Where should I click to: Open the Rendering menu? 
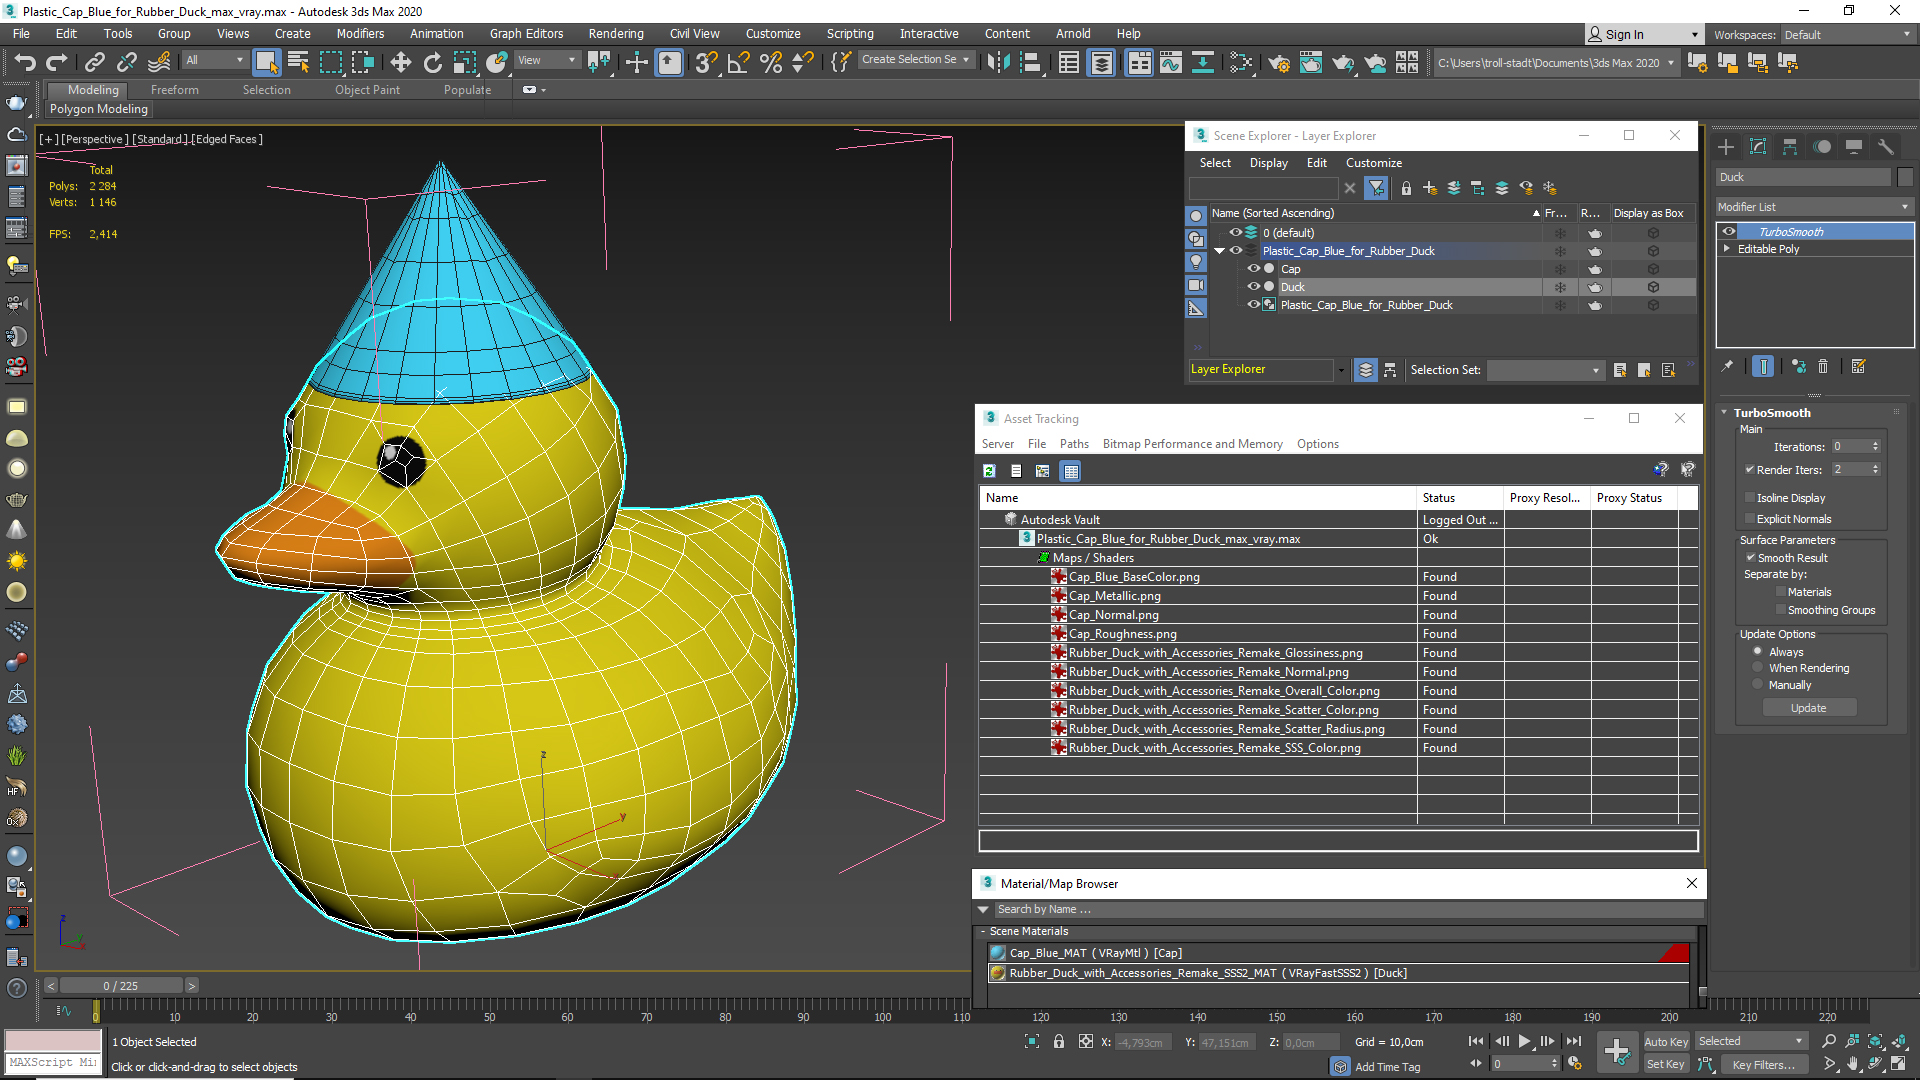coord(615,33)
